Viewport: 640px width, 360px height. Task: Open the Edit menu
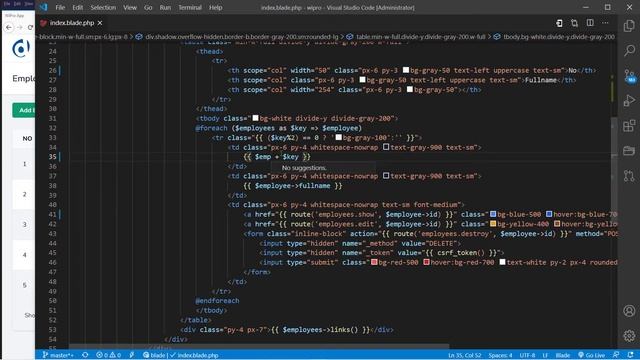(x=78, y=7)
